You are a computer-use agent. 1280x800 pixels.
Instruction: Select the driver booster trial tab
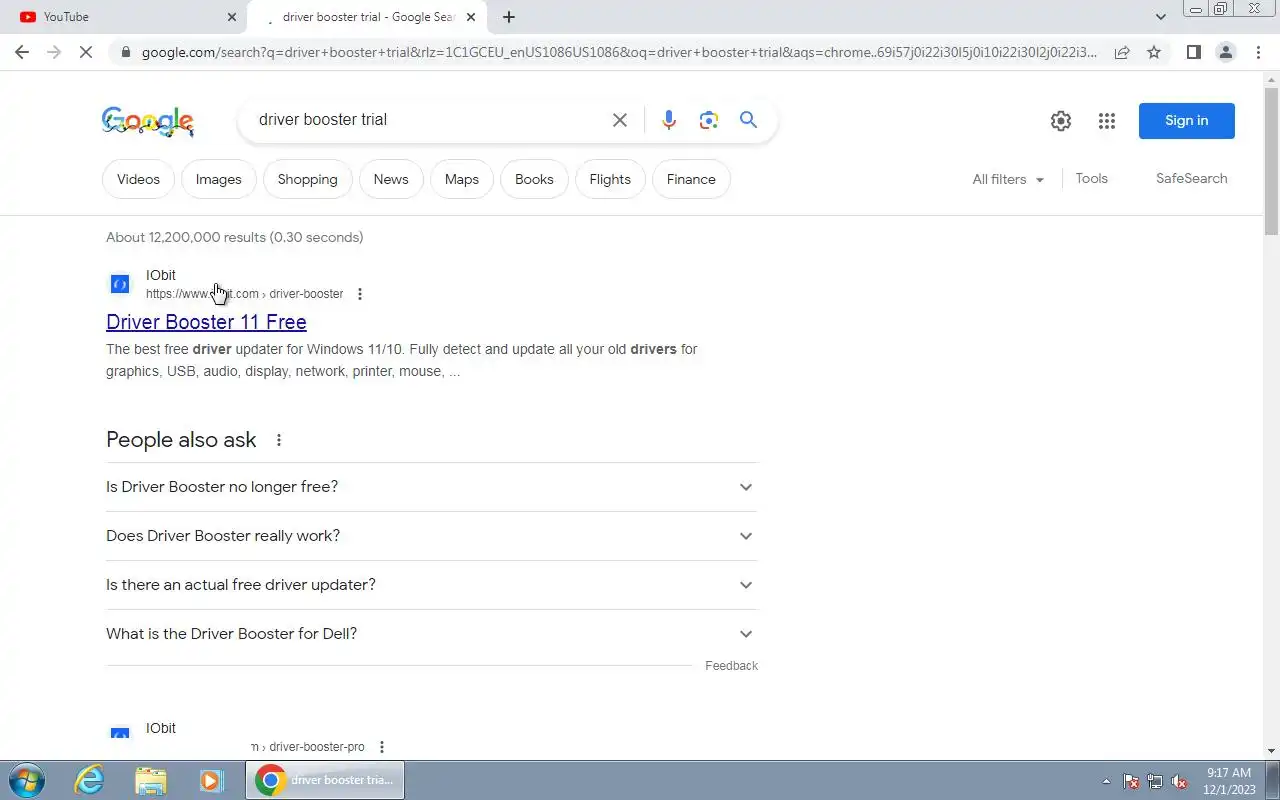click(x=365, y=17)
